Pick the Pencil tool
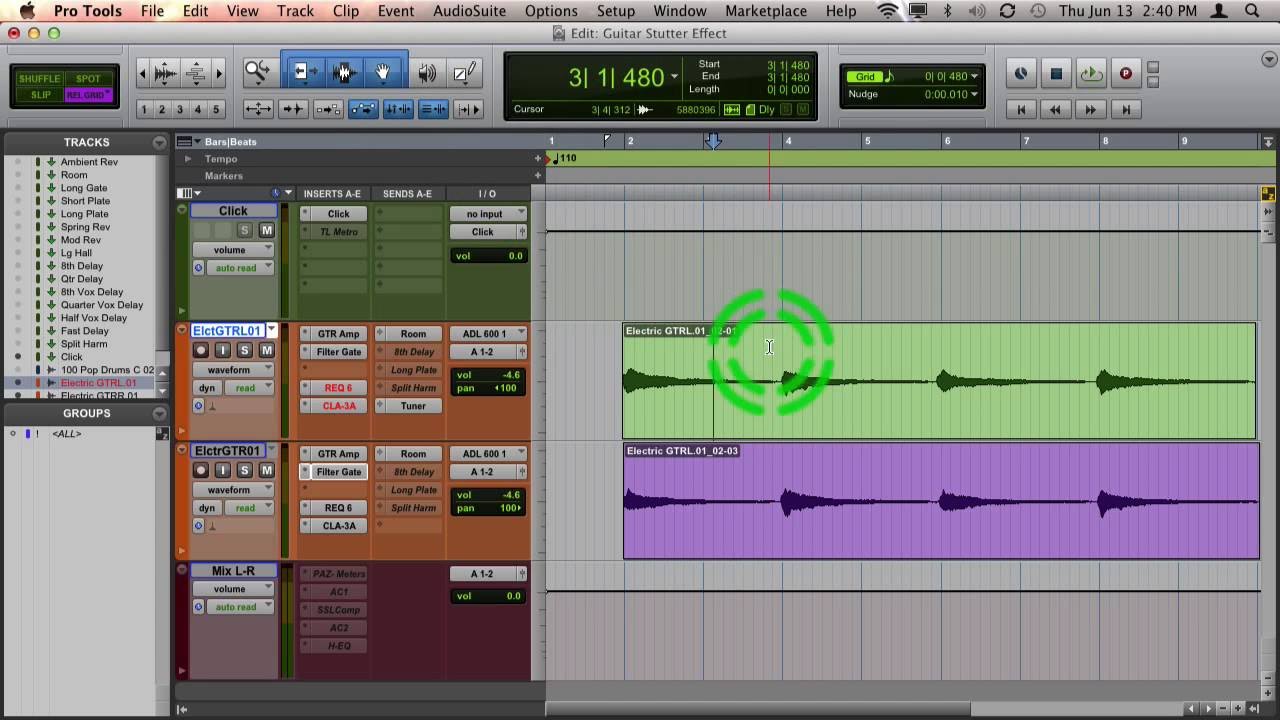The height and width of the screenshot is (720, 1280). point(464,72)
